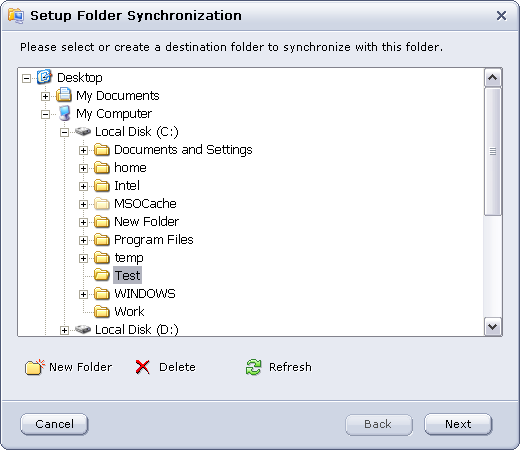Collapse the Local Disk (C:) node
This screenshot has width=520, height=450.
click(x=64, y=132)
